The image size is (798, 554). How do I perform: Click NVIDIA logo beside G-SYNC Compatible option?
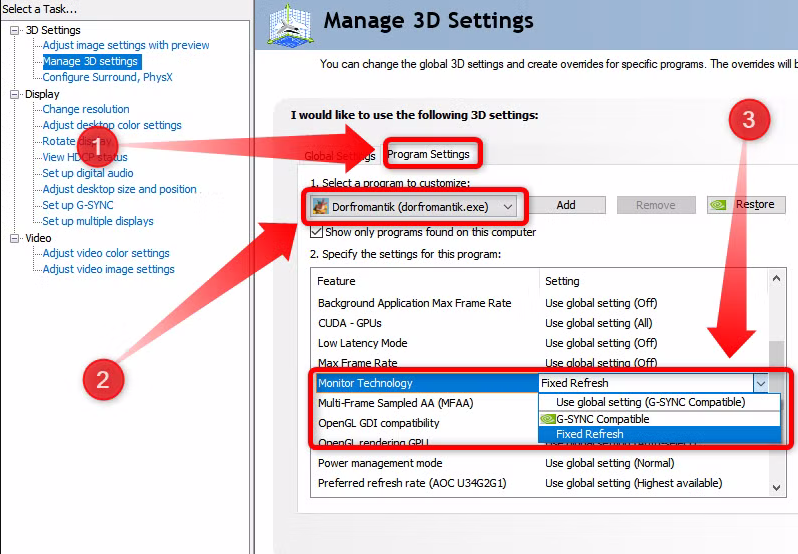point(547,419)
